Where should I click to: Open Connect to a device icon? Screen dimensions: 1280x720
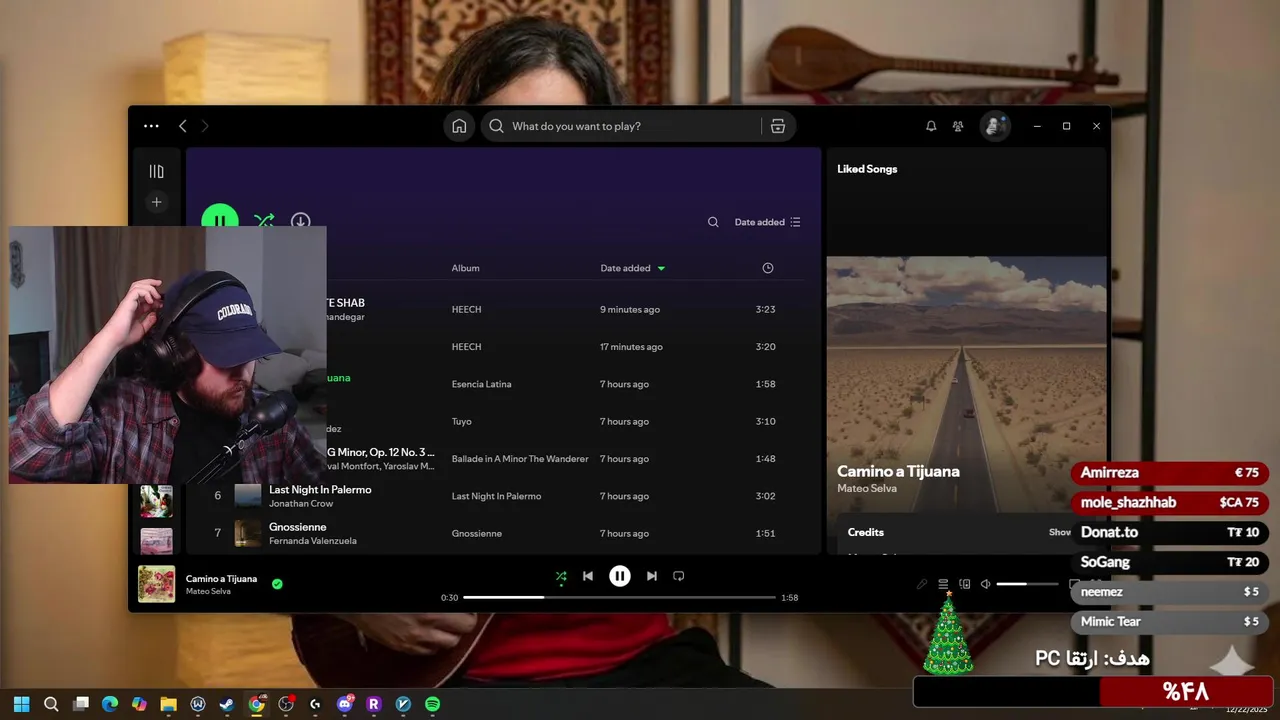[x=965, y=584]
